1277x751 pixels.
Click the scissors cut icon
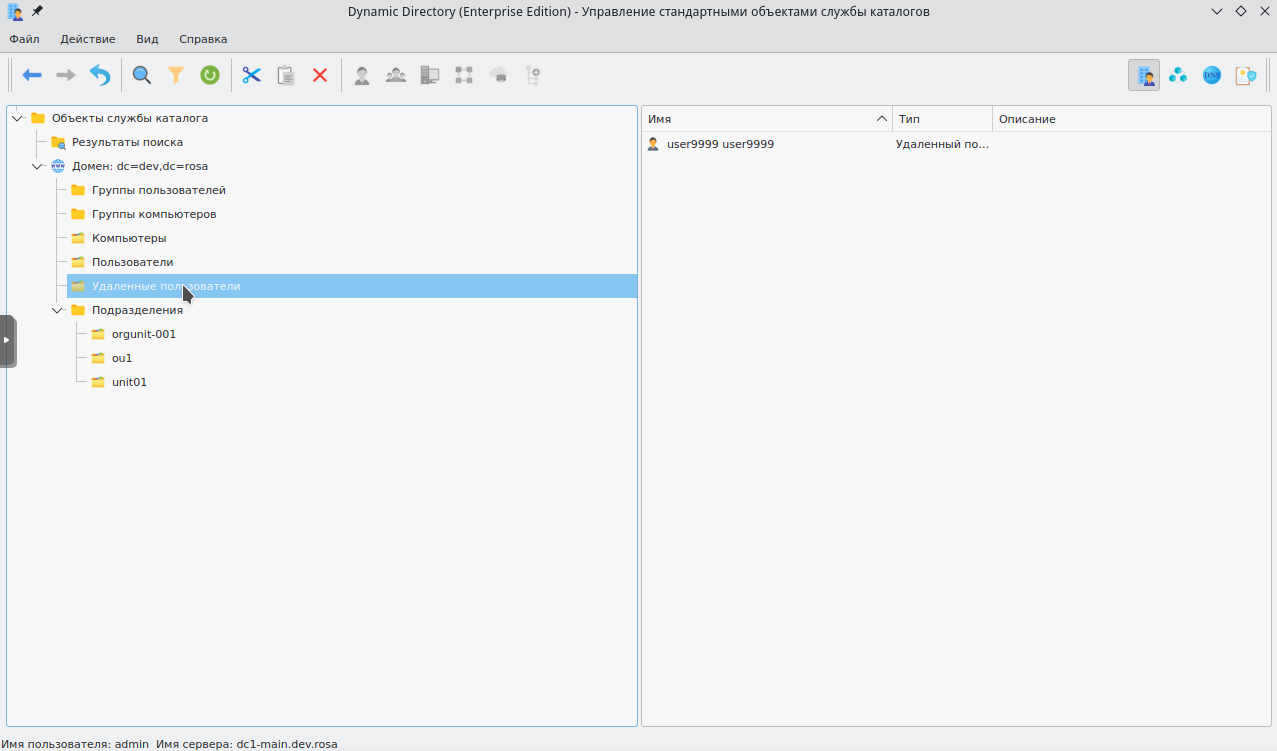251,75
